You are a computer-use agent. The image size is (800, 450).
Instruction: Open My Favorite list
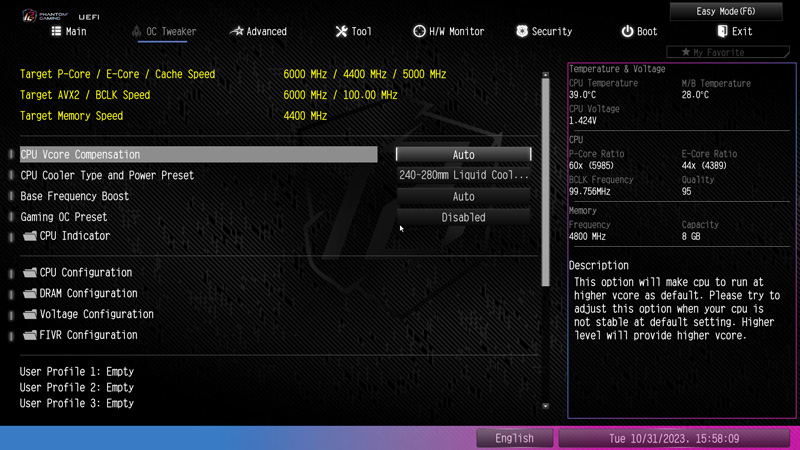[728, 52]
